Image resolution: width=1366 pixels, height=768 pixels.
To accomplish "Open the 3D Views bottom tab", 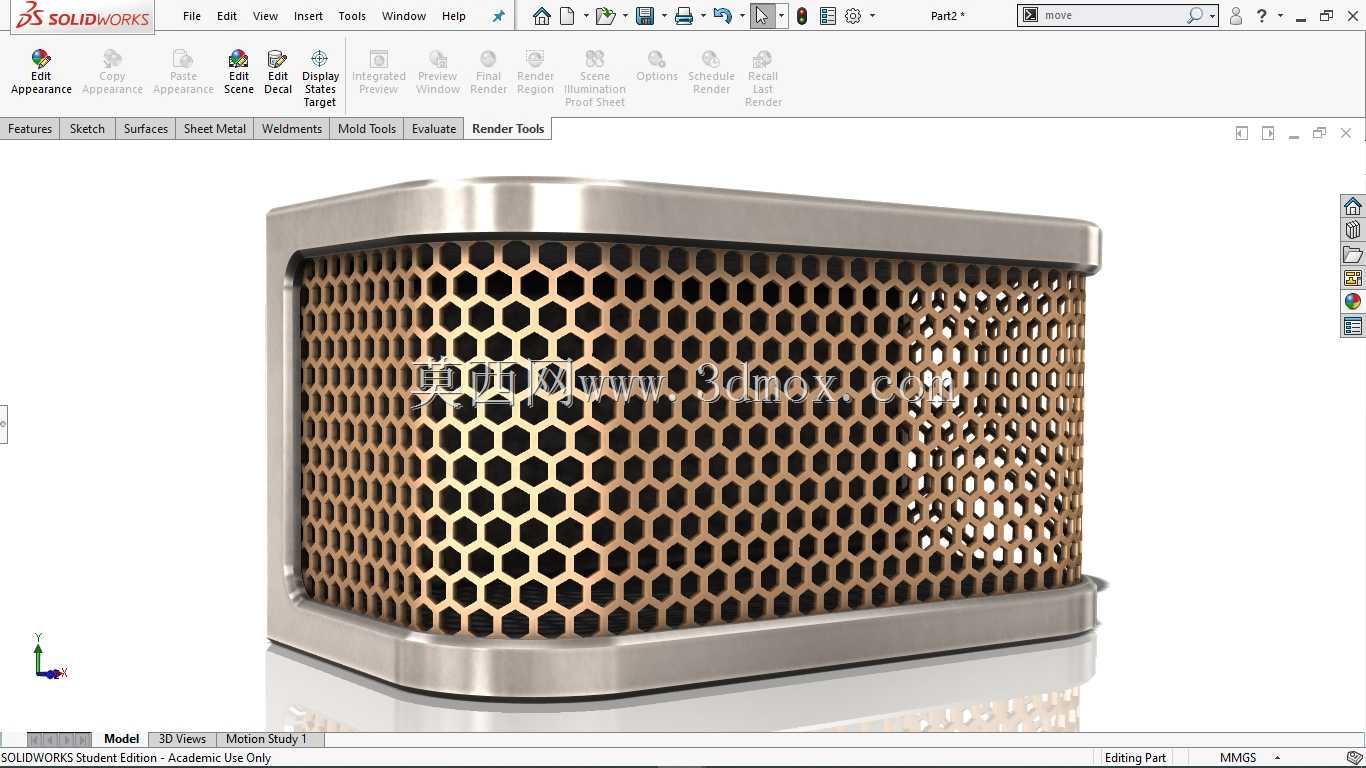I will (182, 739).
